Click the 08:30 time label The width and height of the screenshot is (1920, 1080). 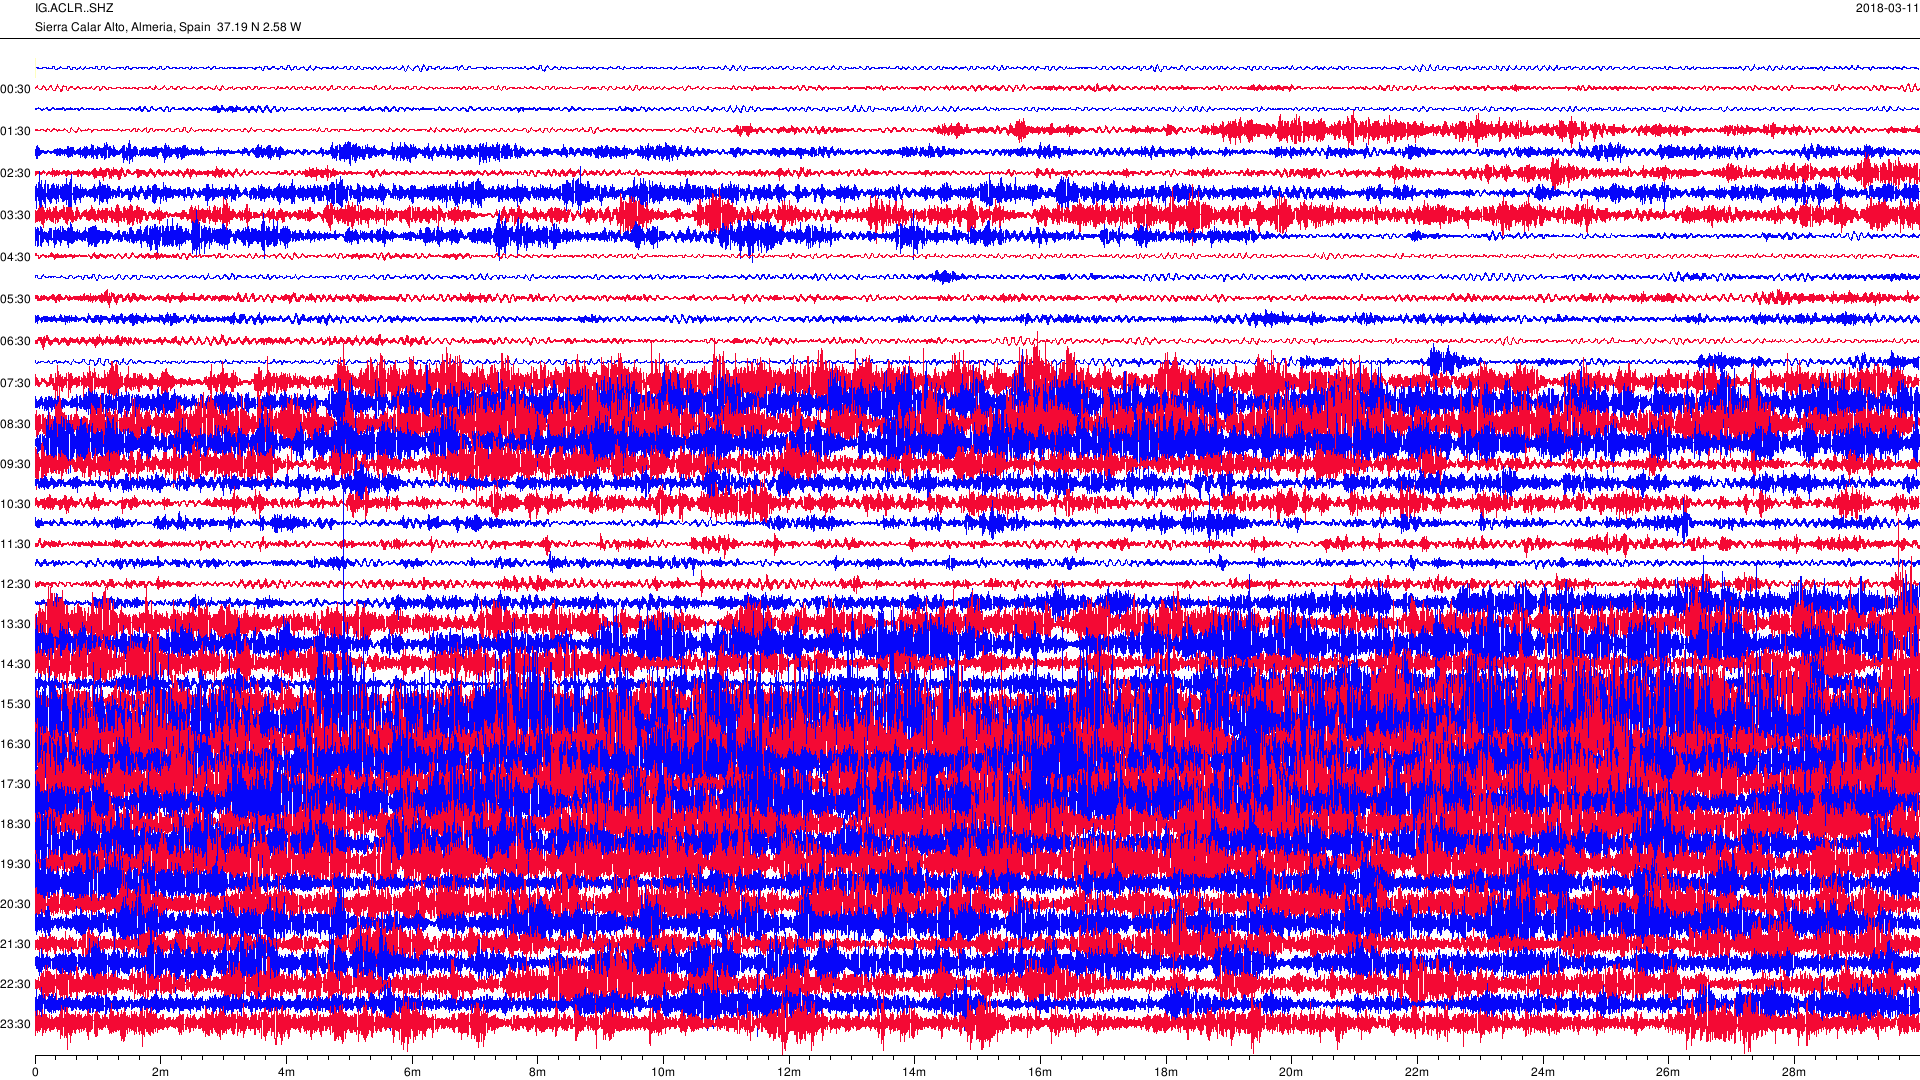pyautogui.click(x=15, y=424)
